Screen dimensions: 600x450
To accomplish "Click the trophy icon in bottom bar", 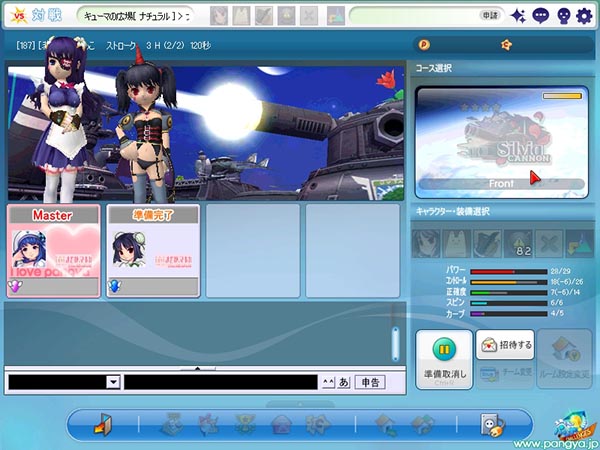I will [x=245, y=424].
